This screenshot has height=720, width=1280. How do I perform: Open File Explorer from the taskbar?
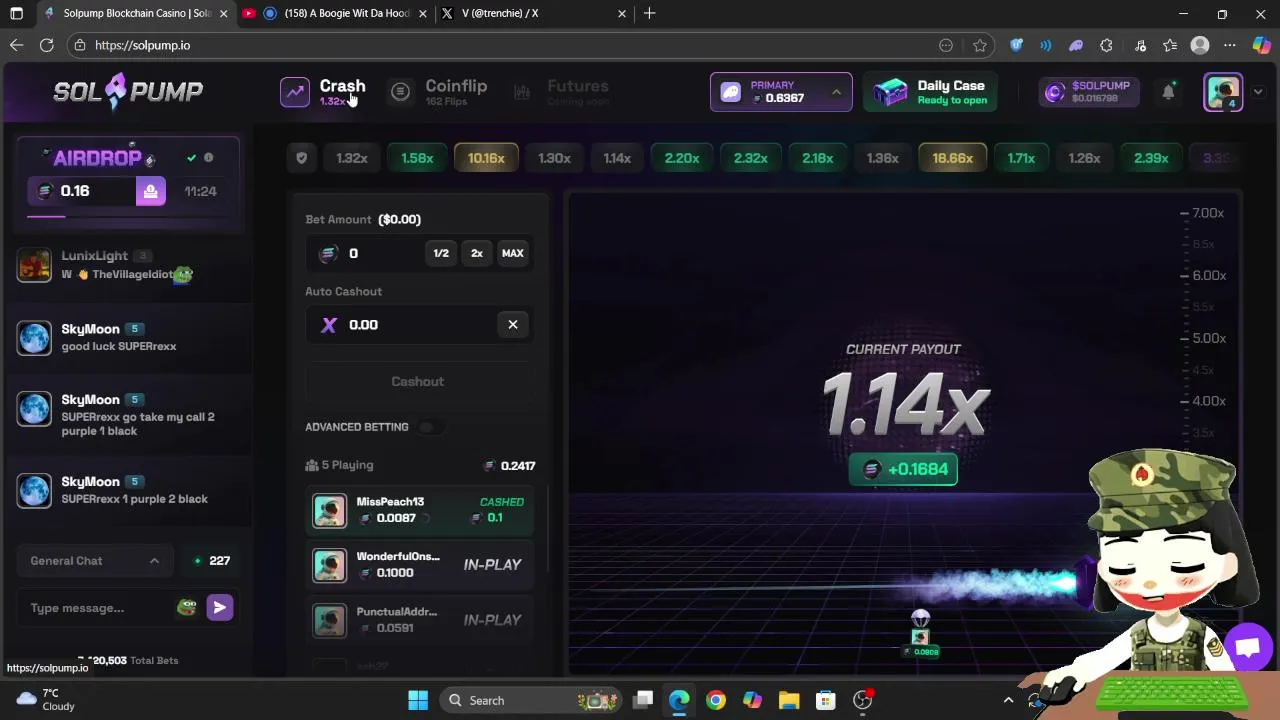[x=789, y=700]
